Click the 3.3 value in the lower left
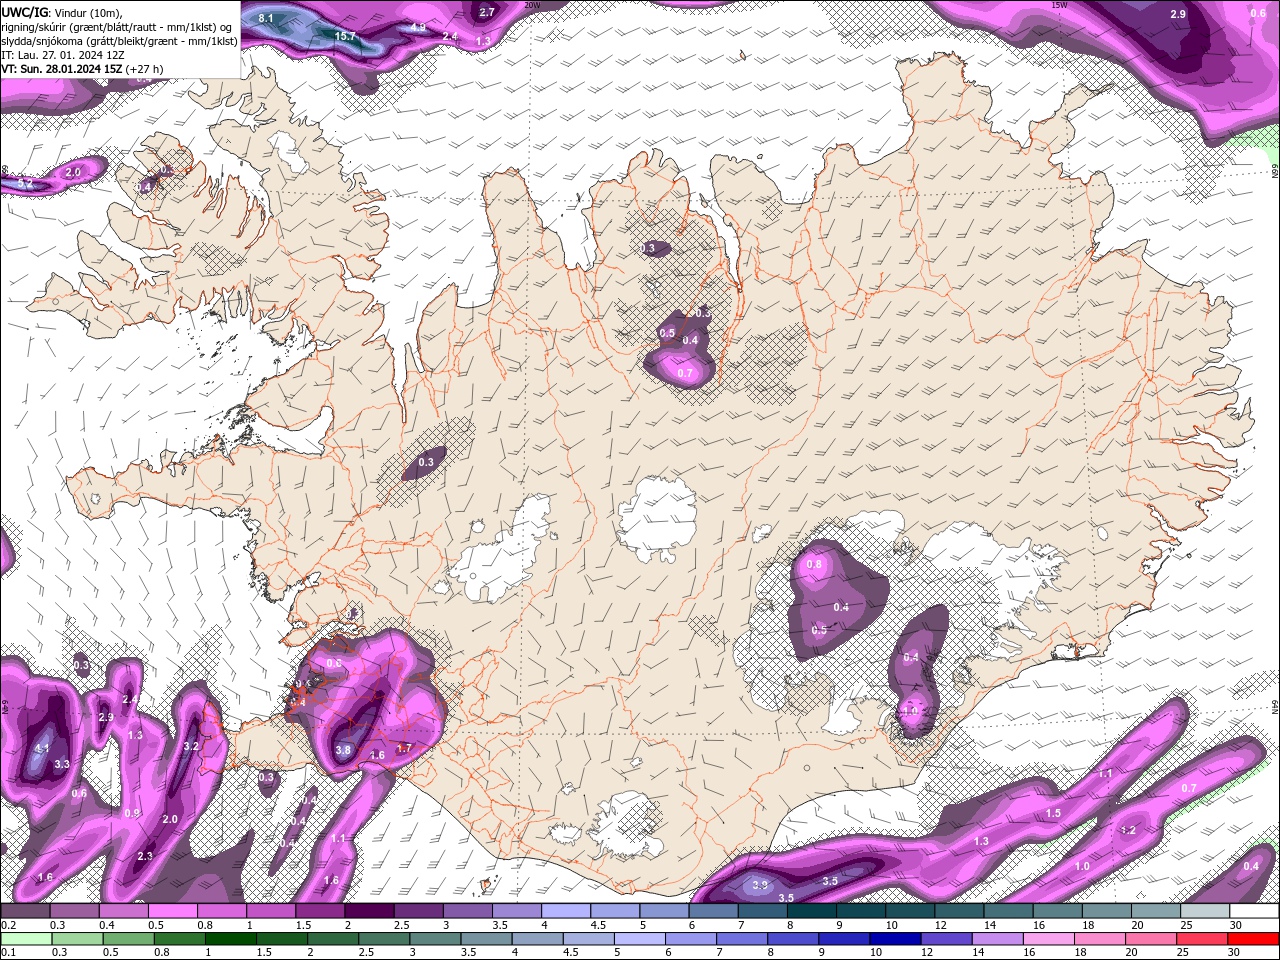1280x960 pixels. click(x=62, y=764)
